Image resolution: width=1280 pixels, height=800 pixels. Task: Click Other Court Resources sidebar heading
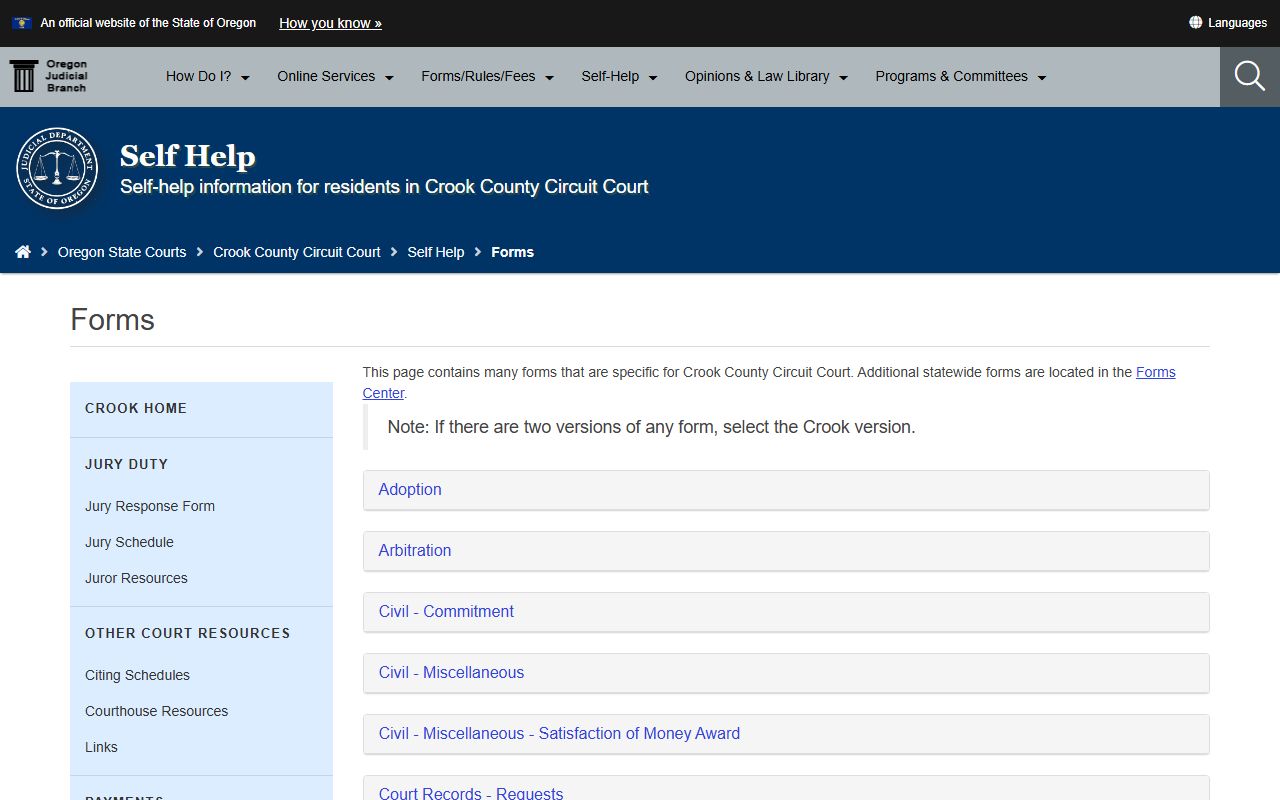pyautogui.click(x=187, y=633)
